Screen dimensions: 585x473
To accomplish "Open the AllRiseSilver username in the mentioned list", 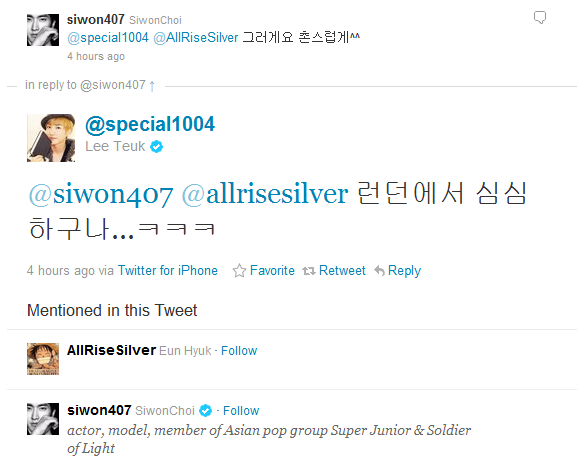I will coord(111,350).
